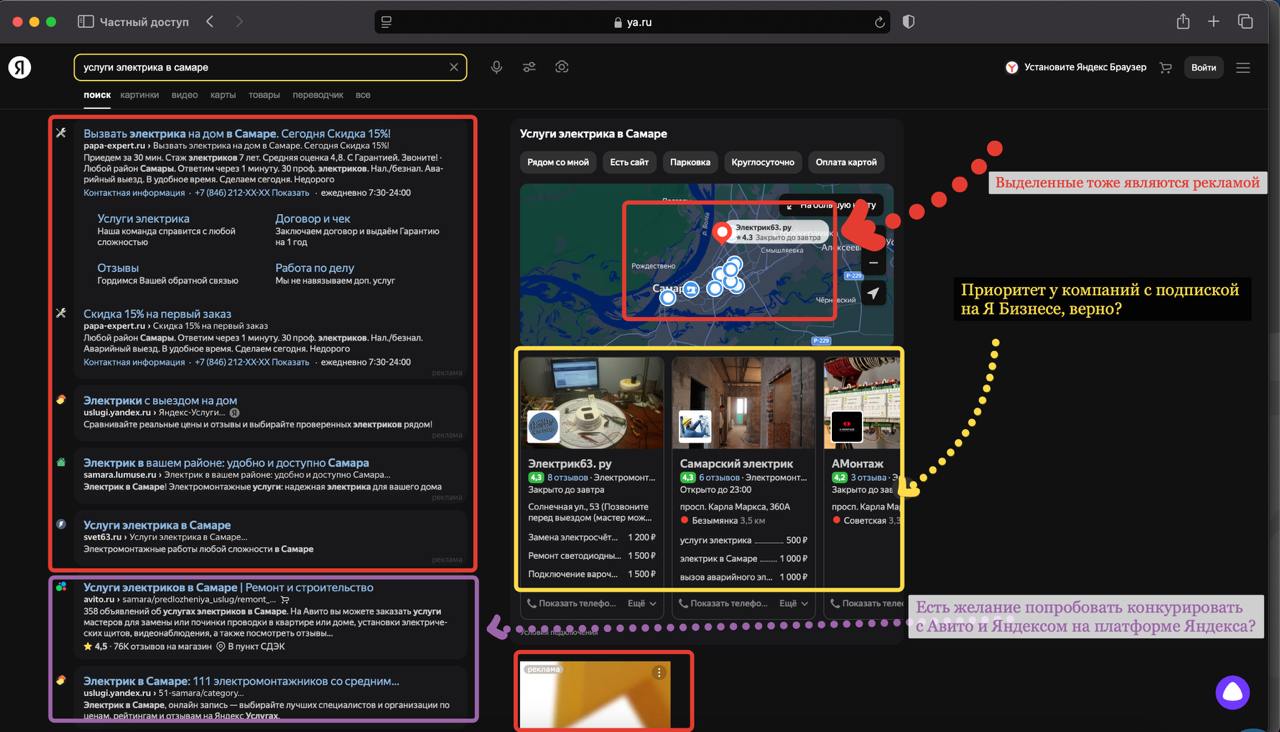Screen dimensions: 1280x732
Task: Show all services via все tab
Action: [363, 95]
